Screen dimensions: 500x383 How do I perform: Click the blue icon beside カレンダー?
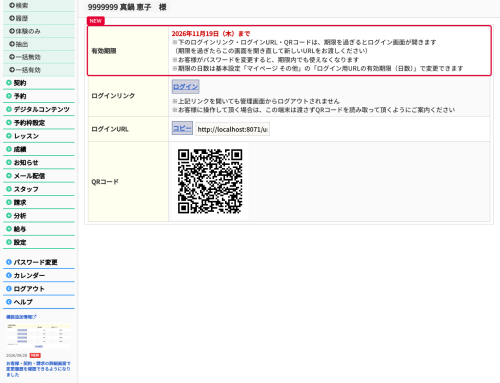[9, 275]
